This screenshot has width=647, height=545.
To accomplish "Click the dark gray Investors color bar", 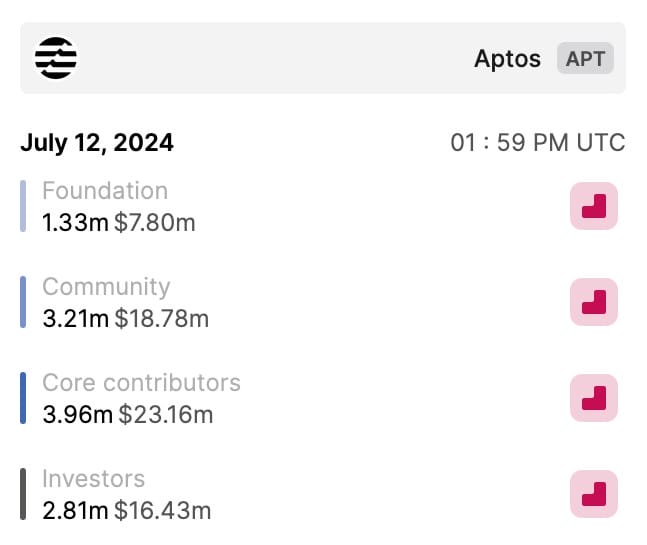I will [23, 494].
